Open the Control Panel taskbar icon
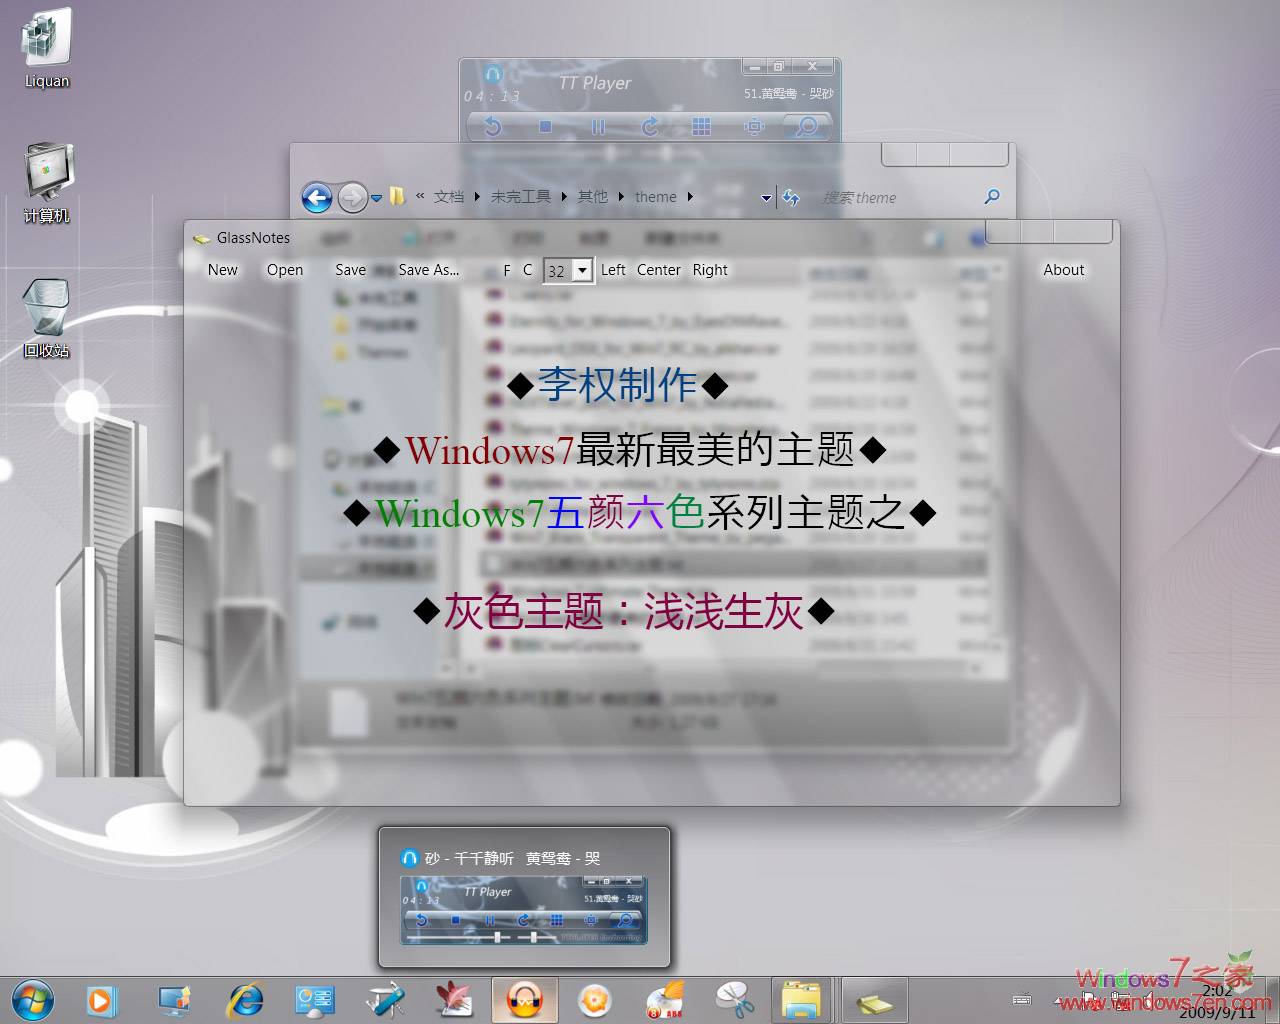The image size is (1280, 1024). tap(315, 999)
